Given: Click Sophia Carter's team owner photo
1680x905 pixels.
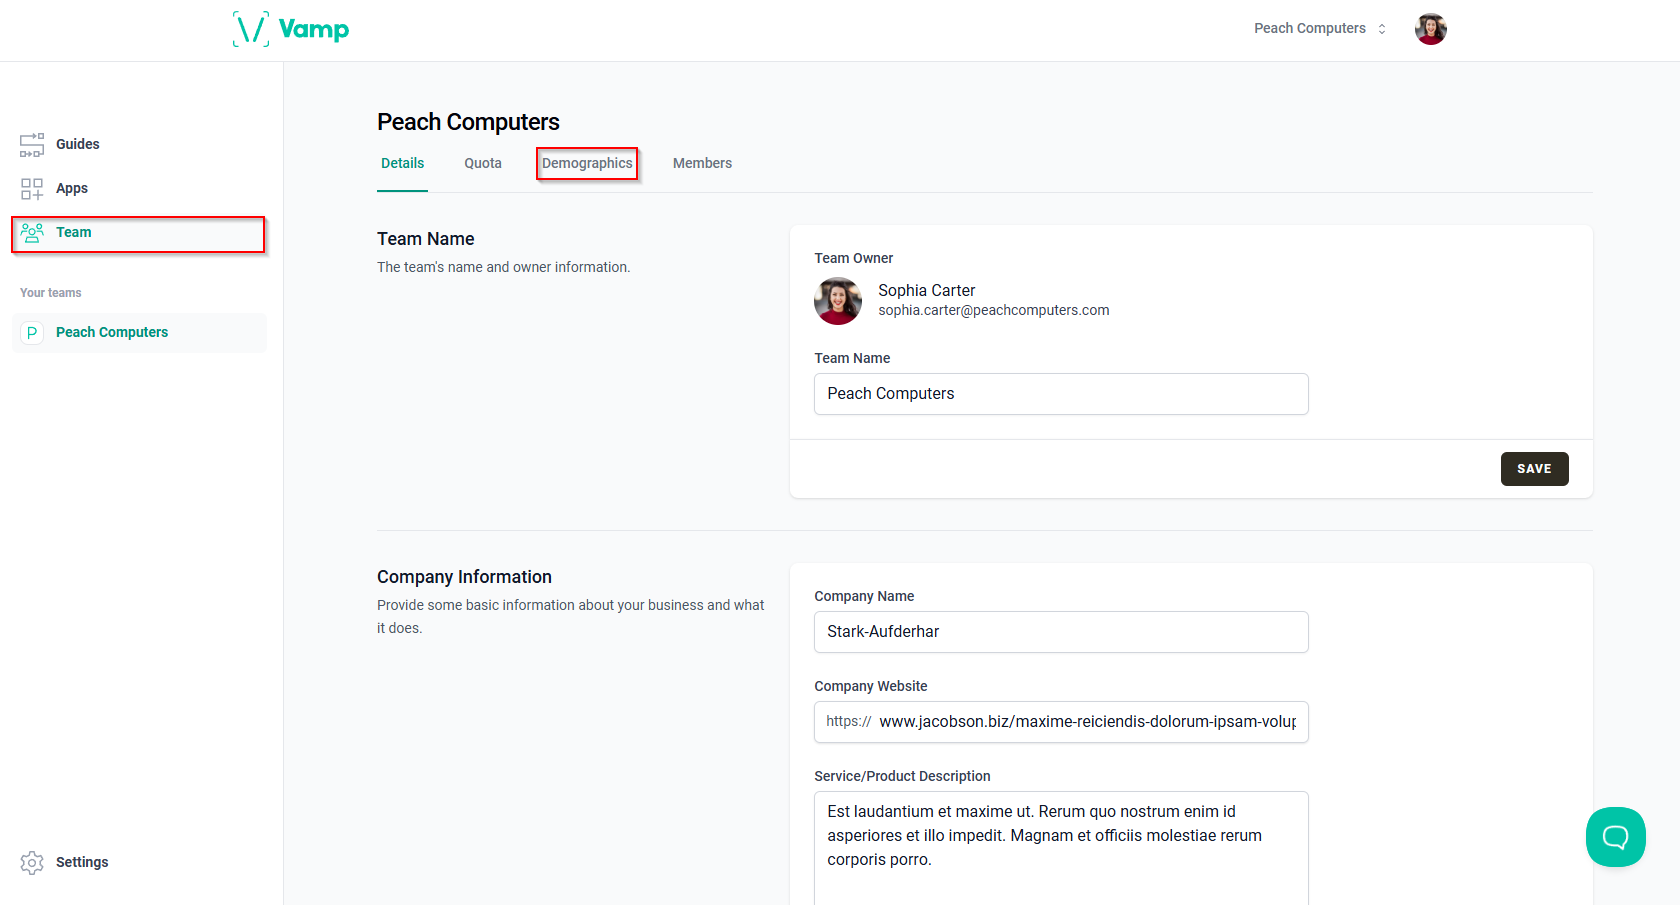Looking at the screenshot, I should click(x=837, y=301).
